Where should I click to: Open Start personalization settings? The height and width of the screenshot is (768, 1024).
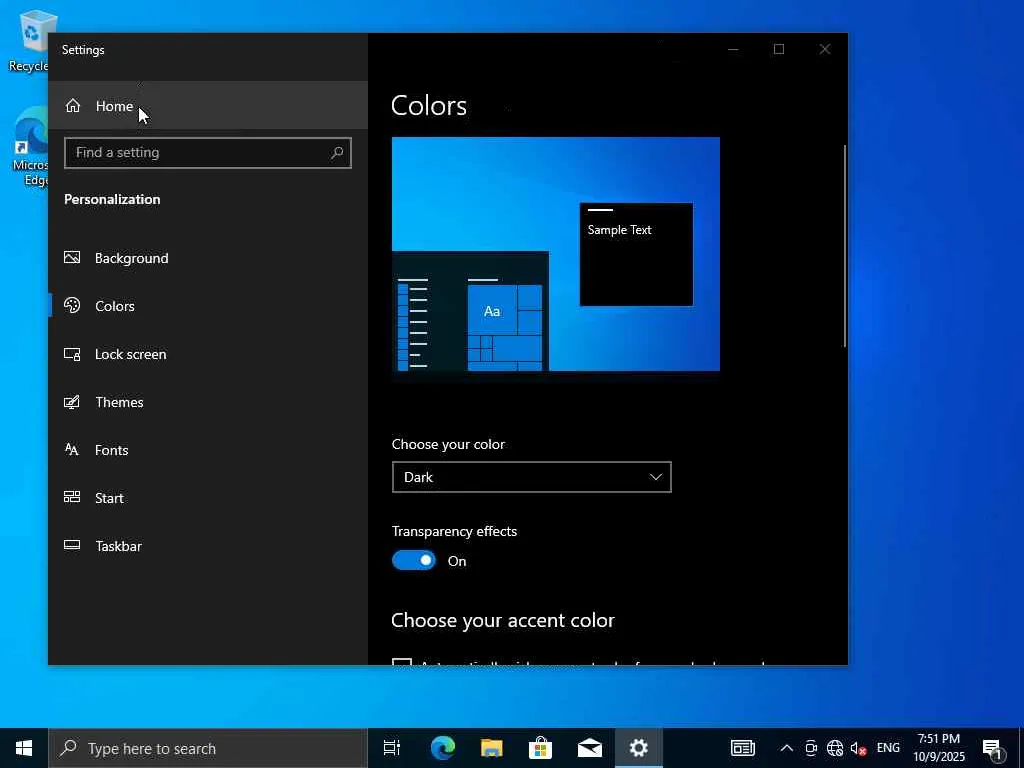(x=208, y=498)
